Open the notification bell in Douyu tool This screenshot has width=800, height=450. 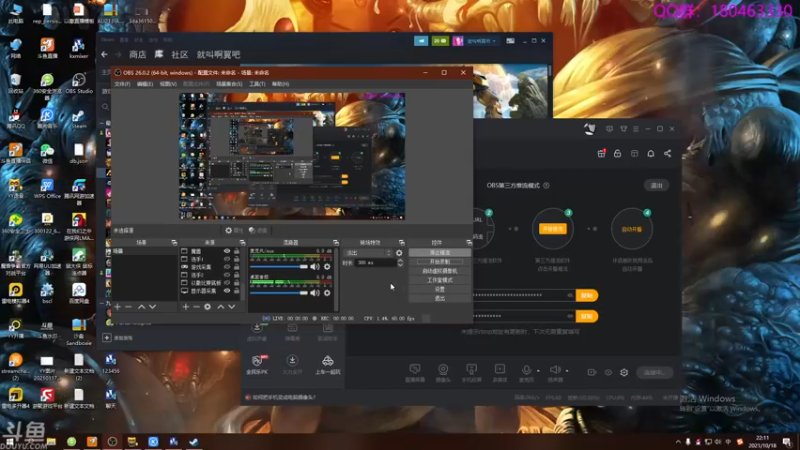point(651,153)
